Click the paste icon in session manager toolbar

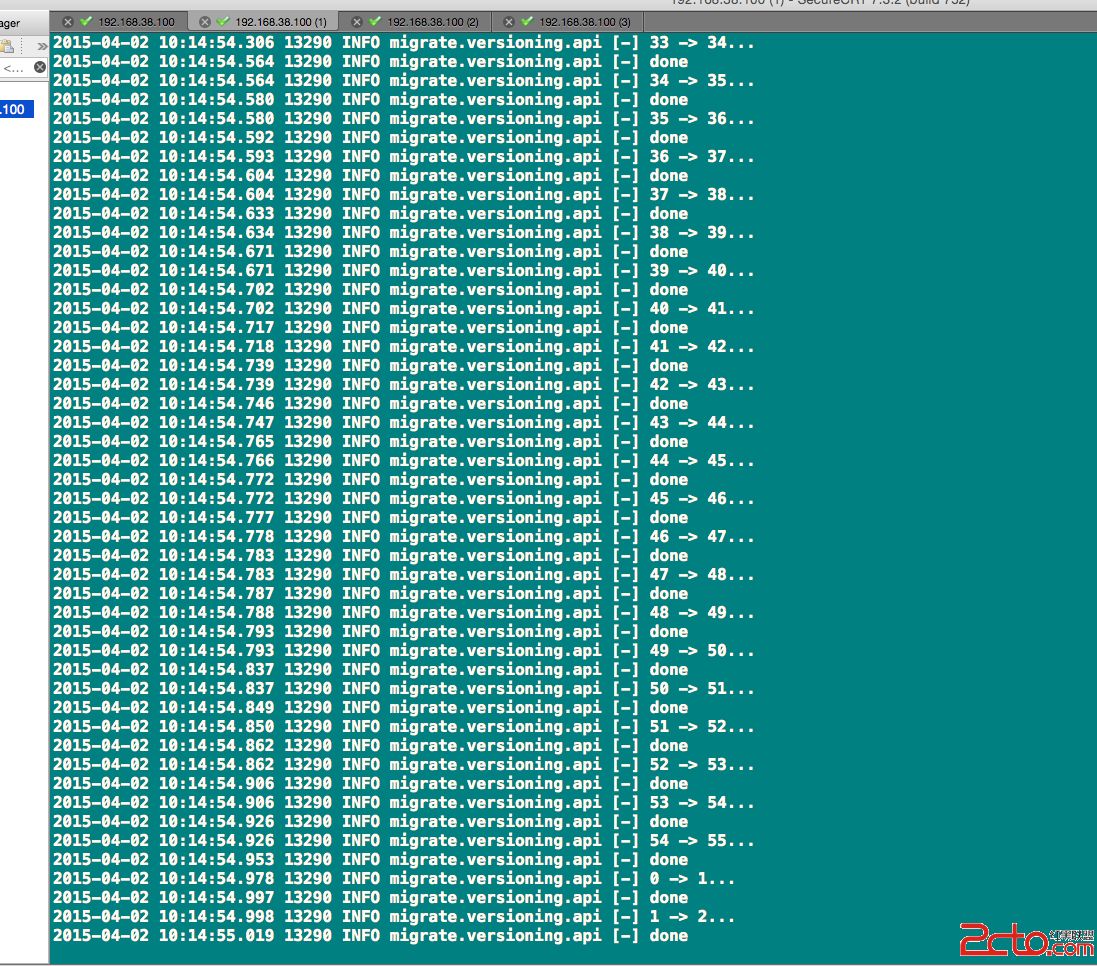(8, 47)
